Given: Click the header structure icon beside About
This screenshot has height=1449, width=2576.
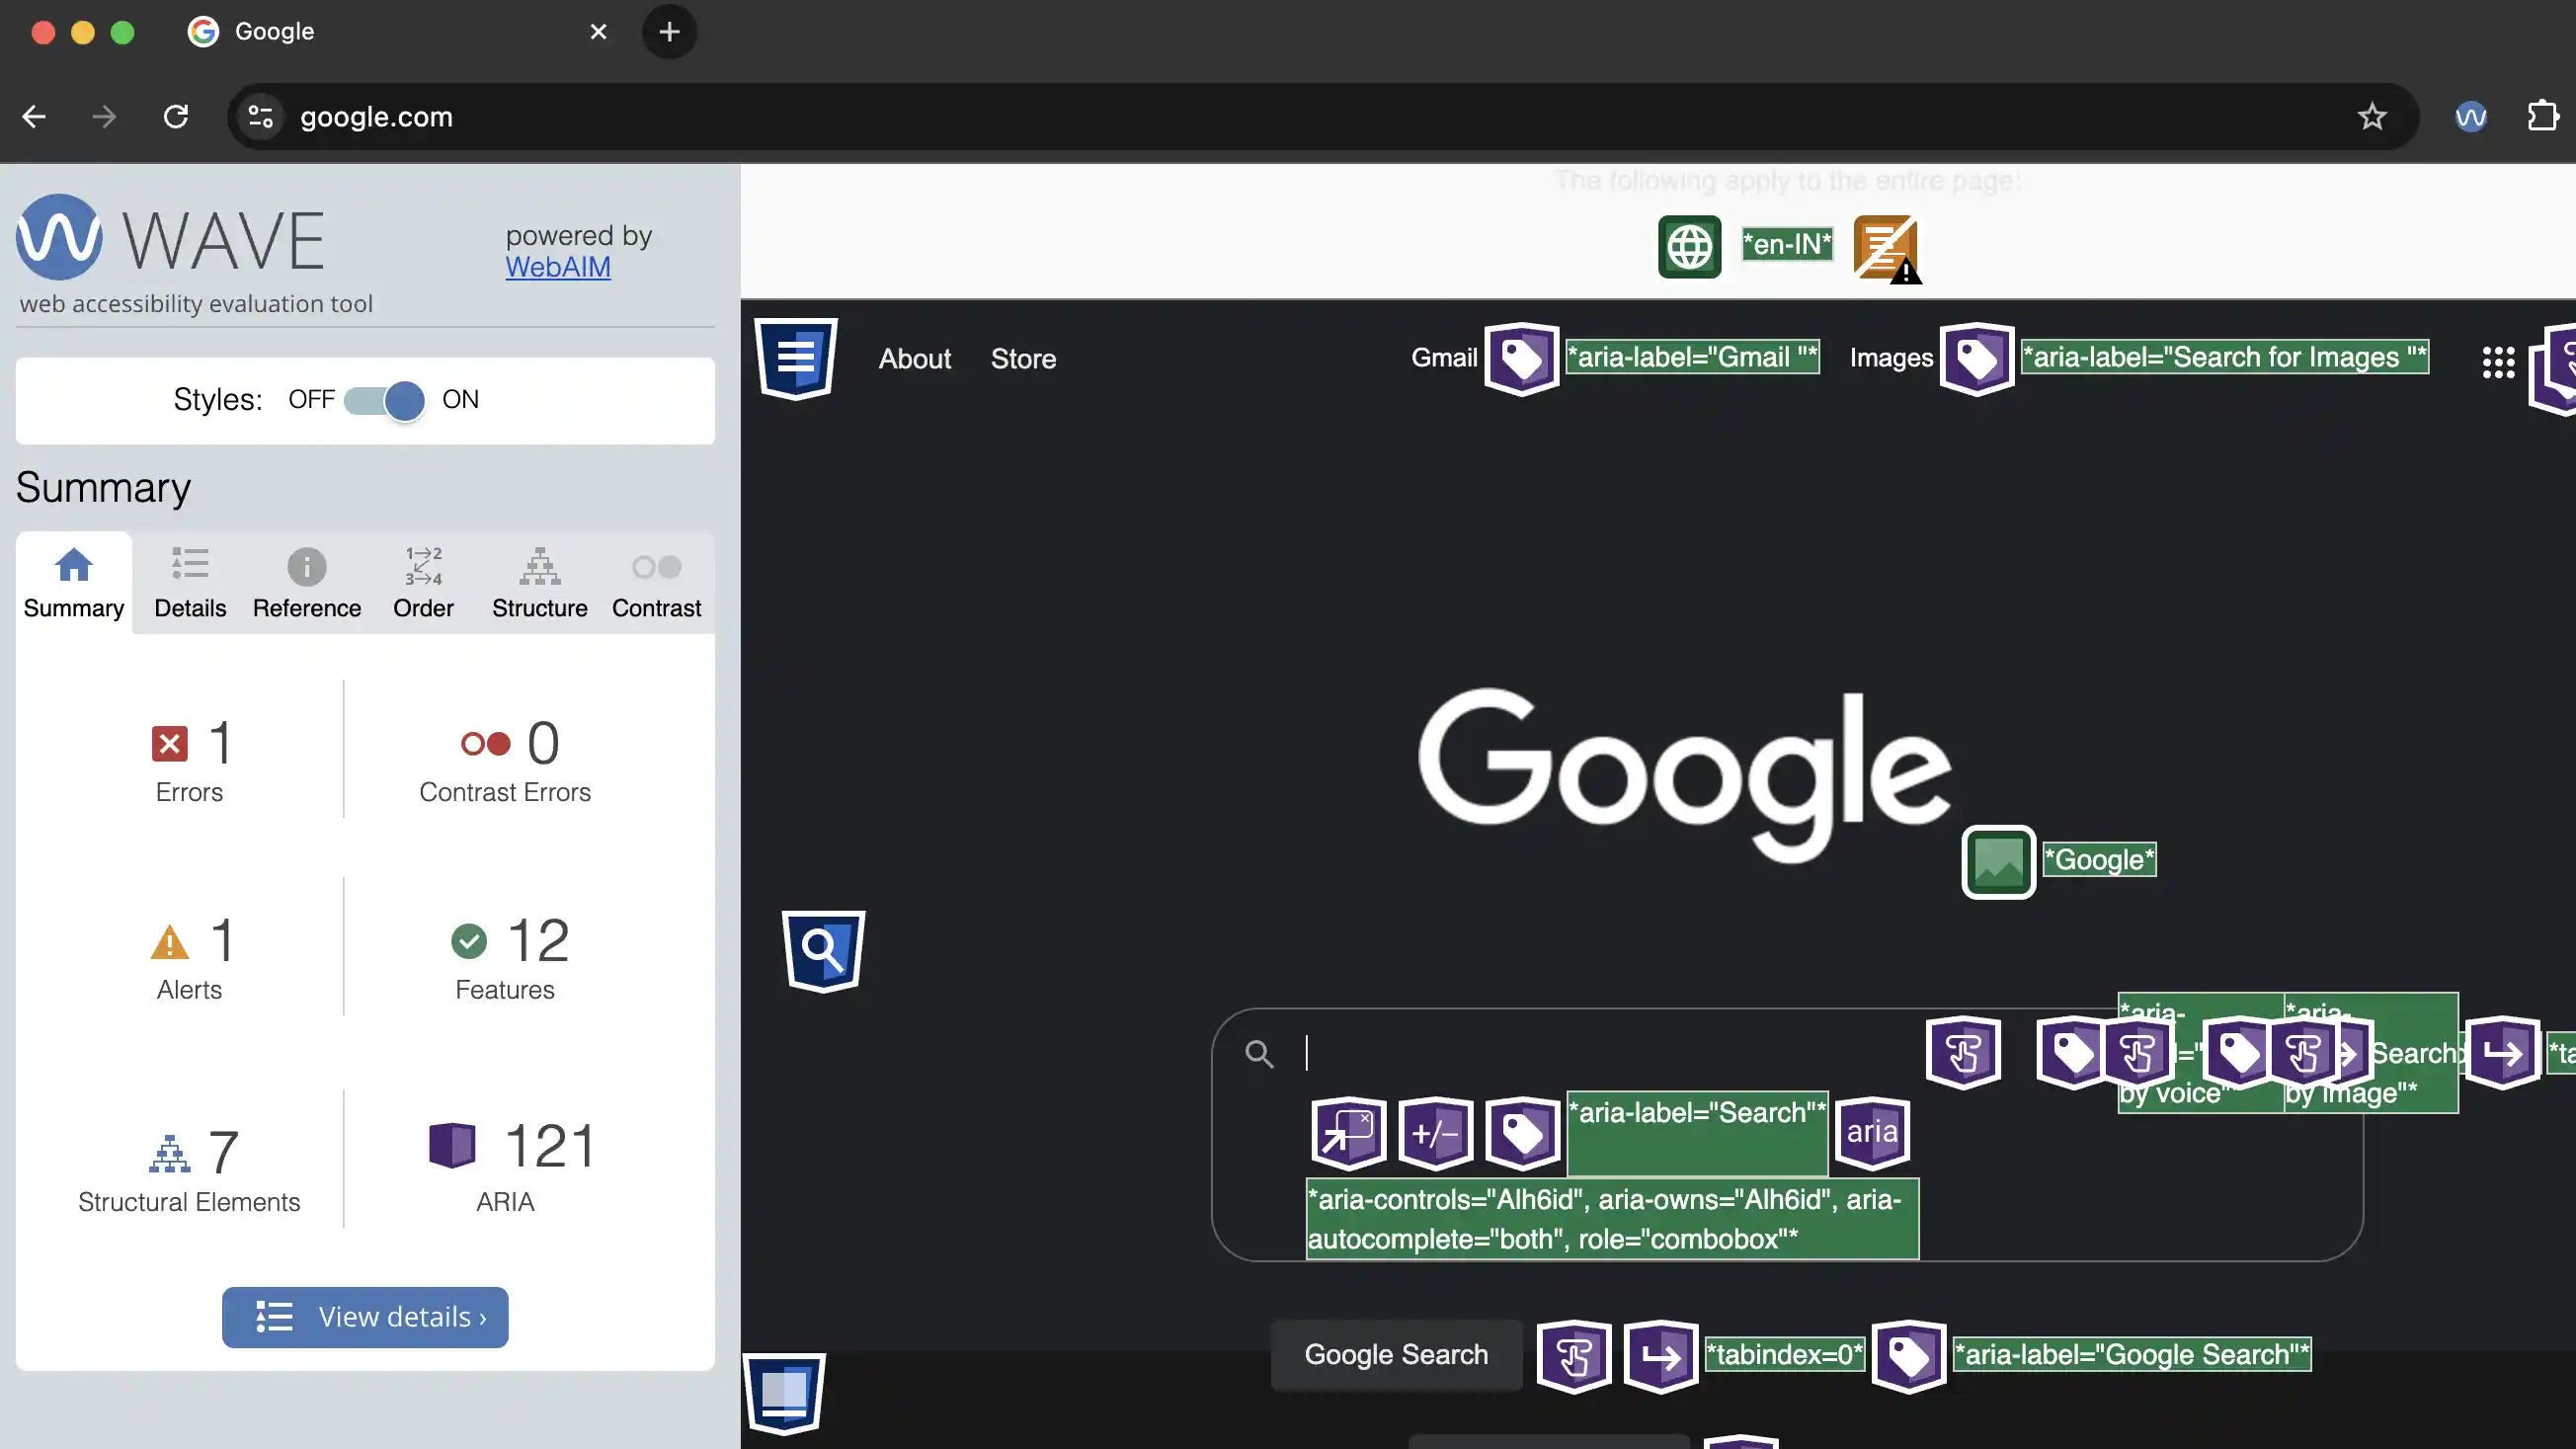Looking at the screenshot, I should point(796,358).
